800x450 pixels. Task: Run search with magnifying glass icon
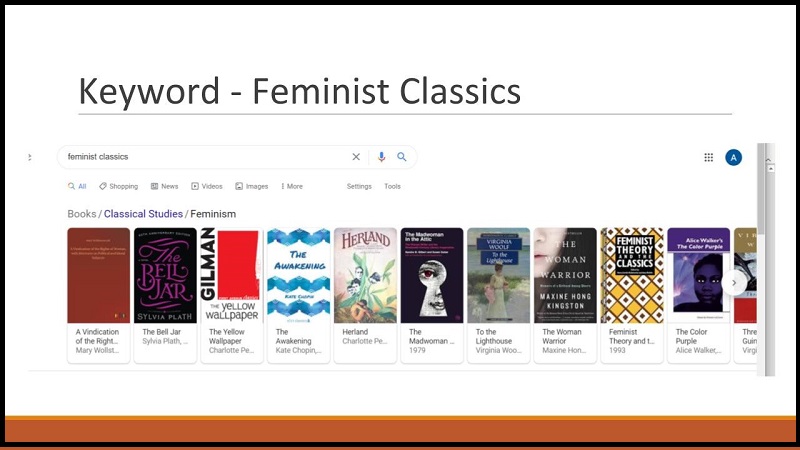coord(402,157)
